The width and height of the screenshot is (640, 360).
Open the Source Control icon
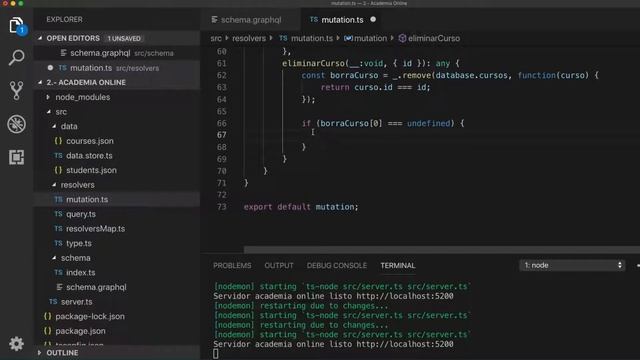[x=16, y=91]
